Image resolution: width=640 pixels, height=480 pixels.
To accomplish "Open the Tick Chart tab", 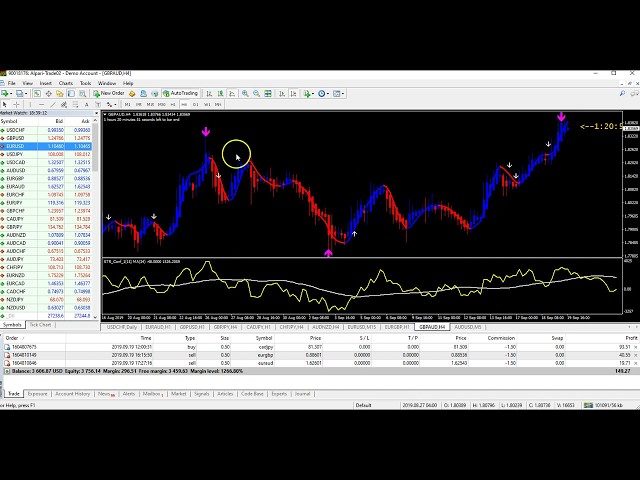I will pos(40,325).
